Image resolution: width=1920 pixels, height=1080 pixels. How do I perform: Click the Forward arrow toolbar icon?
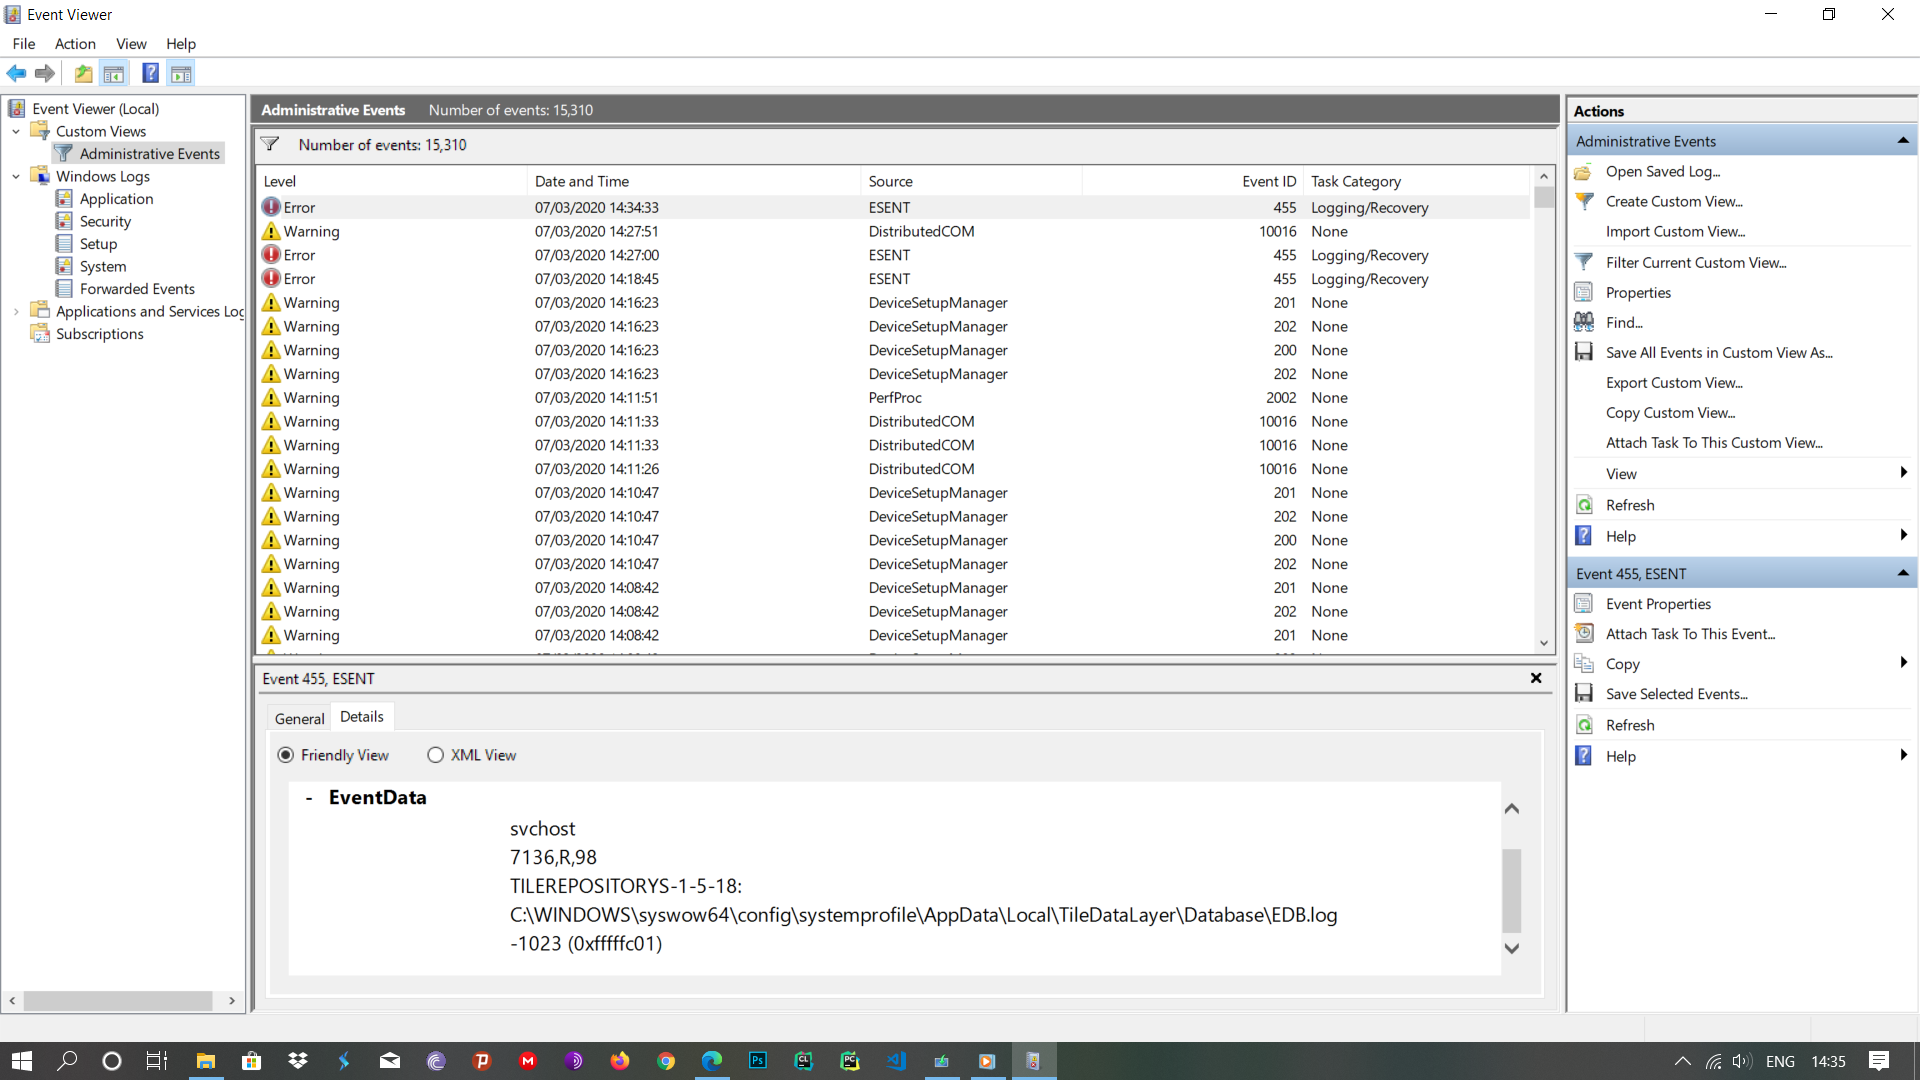point(44,73)
